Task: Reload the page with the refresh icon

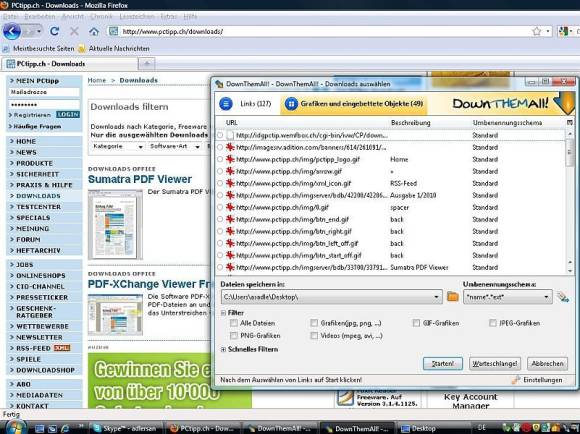Action: coord(55,31)
